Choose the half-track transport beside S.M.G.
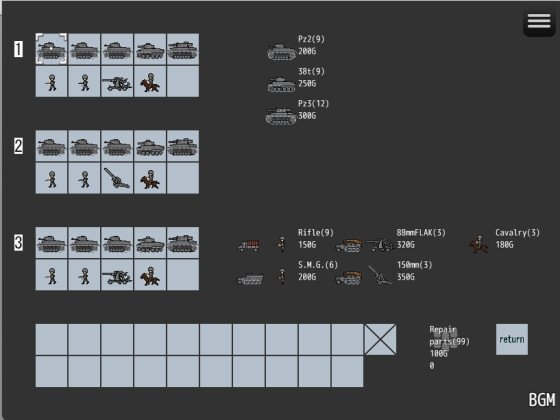Image resolution: width=560 pixels, height=420 pixels. tap(250, 279)
